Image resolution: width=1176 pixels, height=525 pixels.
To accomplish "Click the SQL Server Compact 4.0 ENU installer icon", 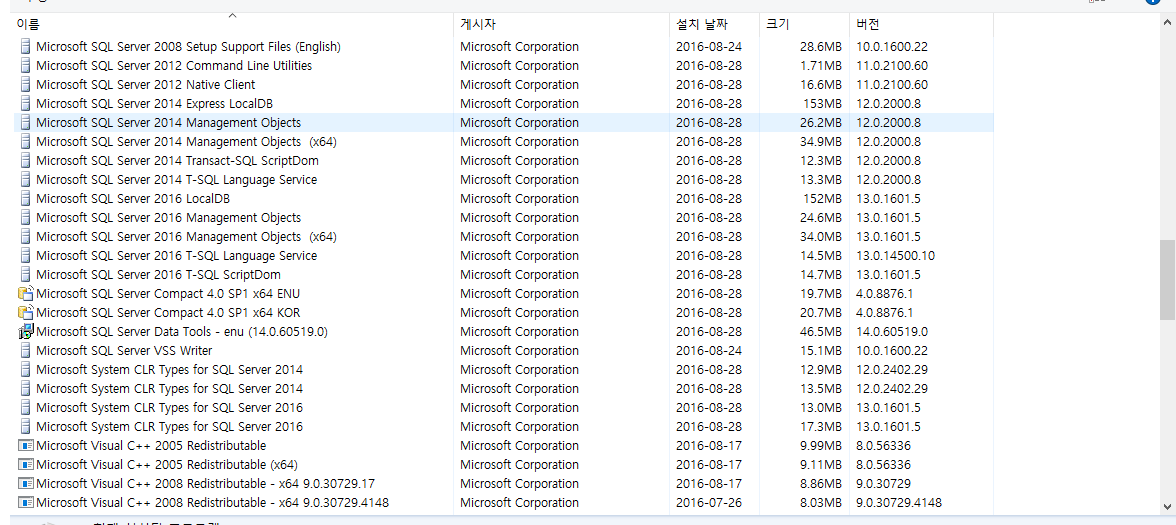I will [x=26, y=294].
